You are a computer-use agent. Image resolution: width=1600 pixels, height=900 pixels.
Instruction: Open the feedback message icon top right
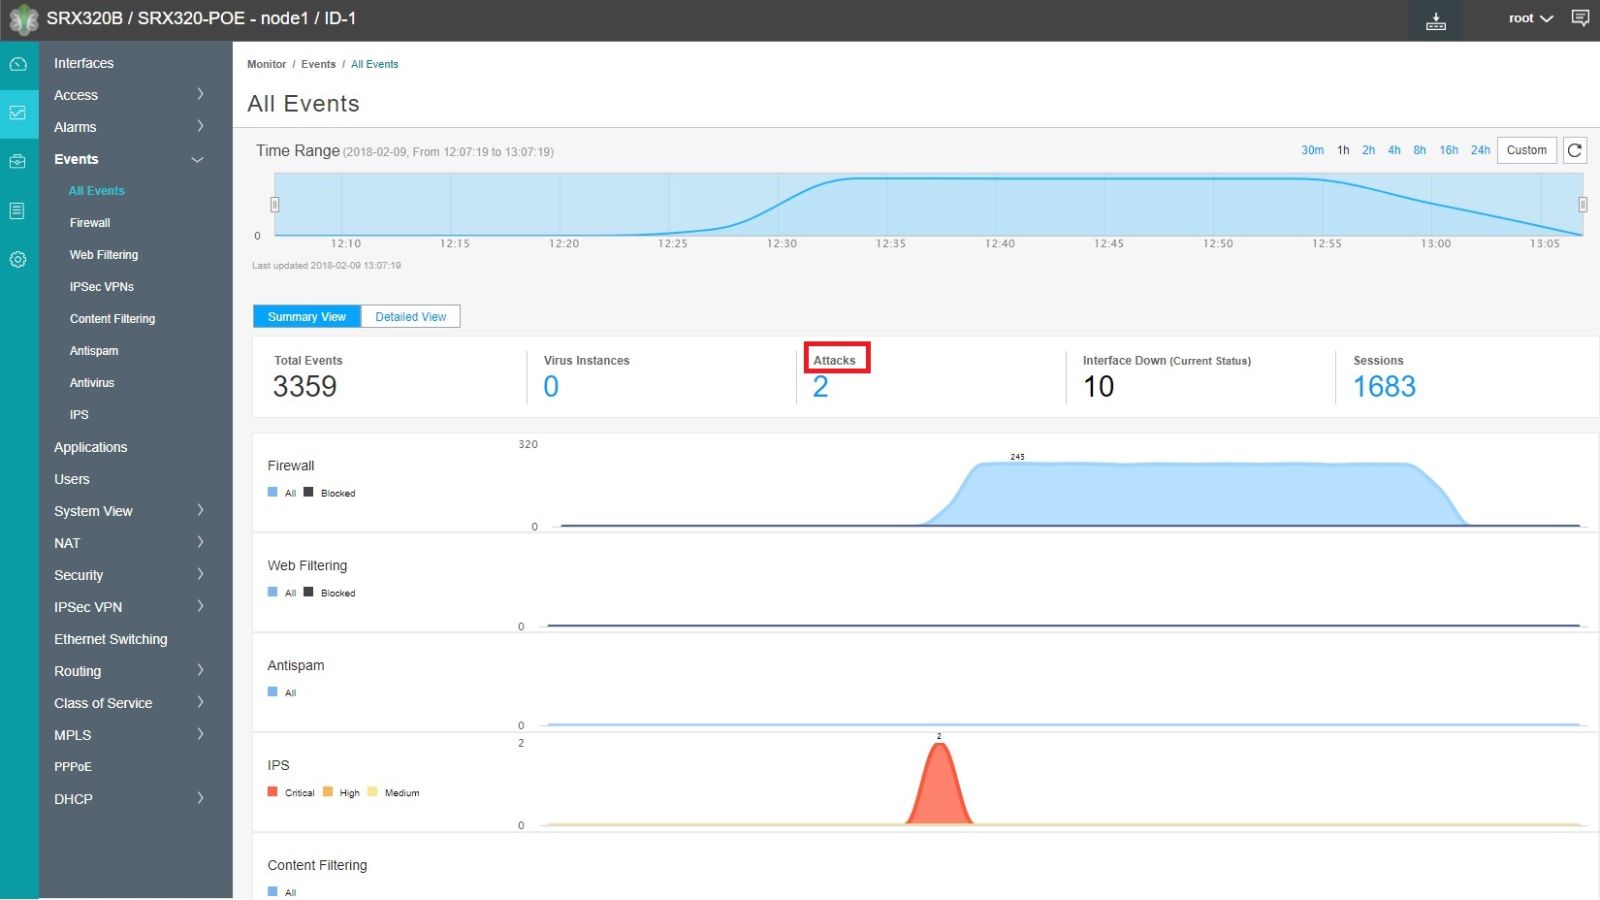point(1582,19)
